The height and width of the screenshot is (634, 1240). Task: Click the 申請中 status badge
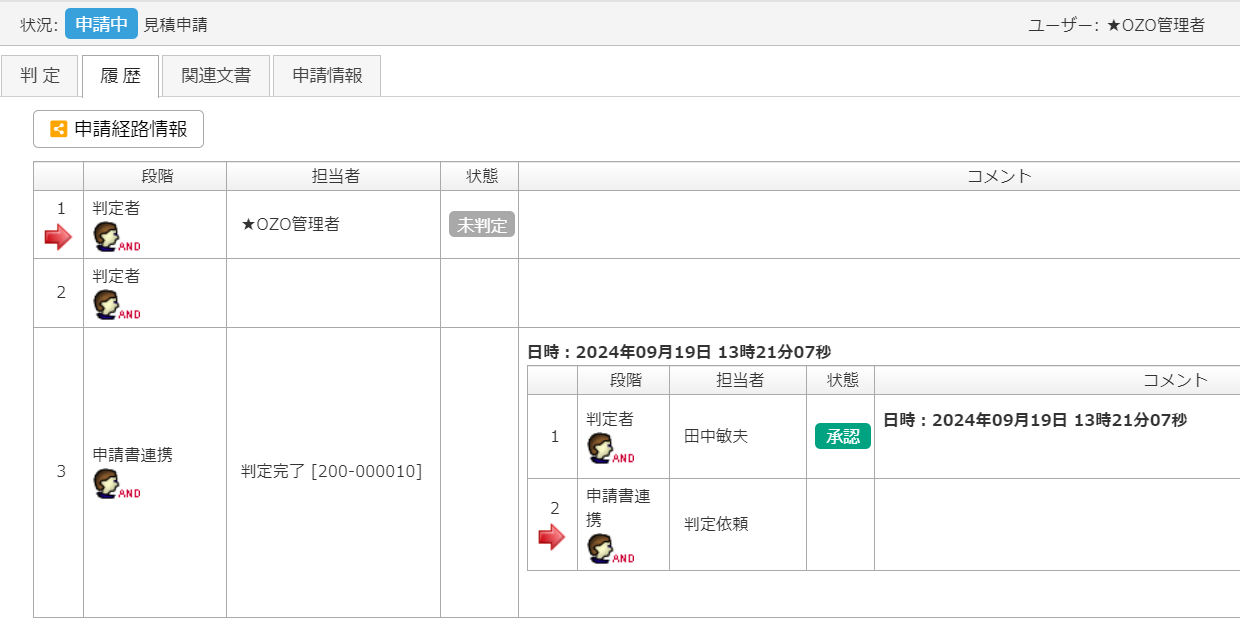pos(101,24)
